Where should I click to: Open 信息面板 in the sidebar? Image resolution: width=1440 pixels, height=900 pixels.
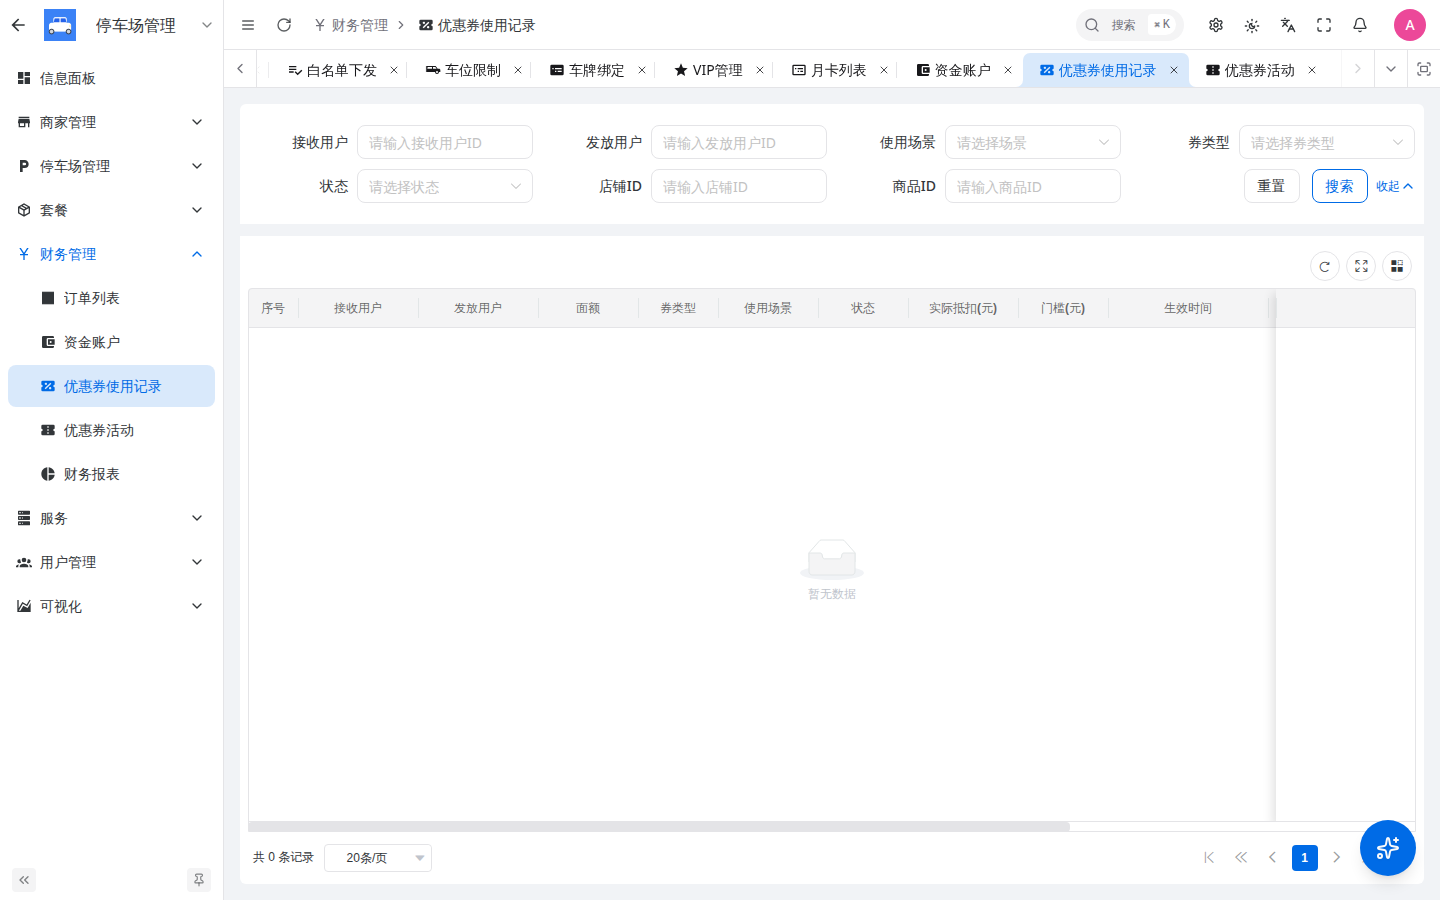112,78
